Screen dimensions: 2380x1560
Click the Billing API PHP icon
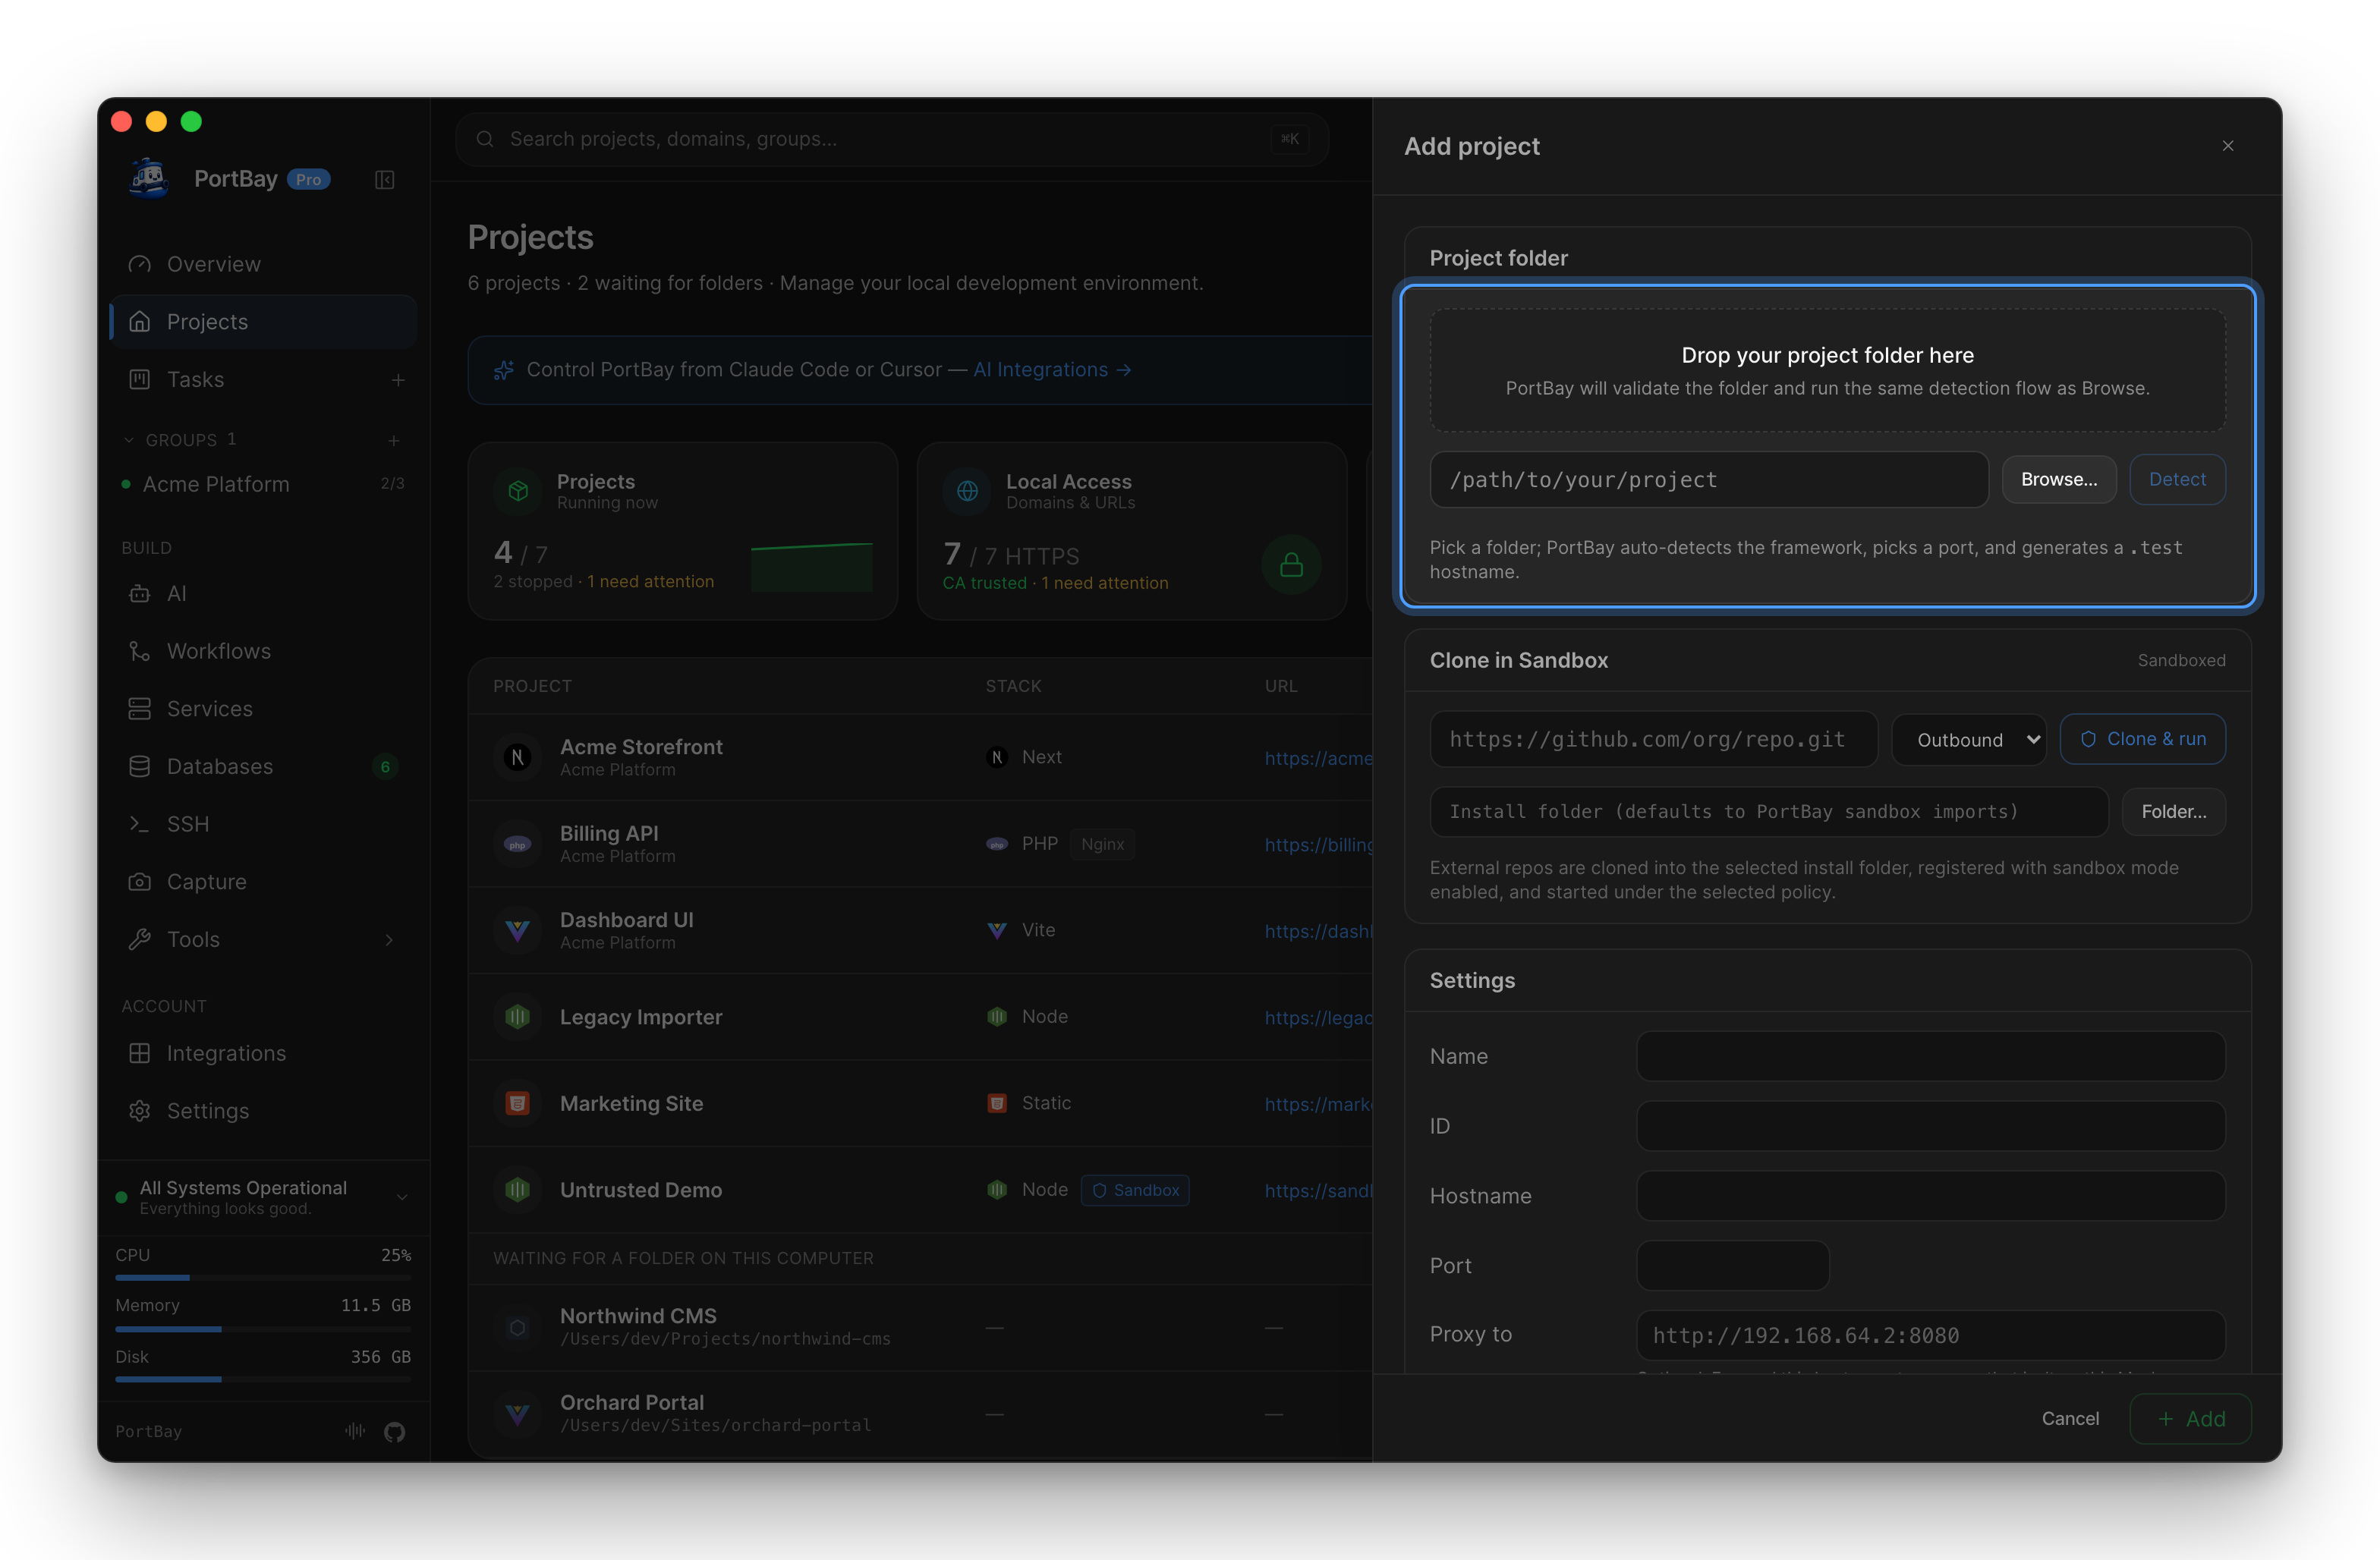pyautogui.click(x=518, y=844)
